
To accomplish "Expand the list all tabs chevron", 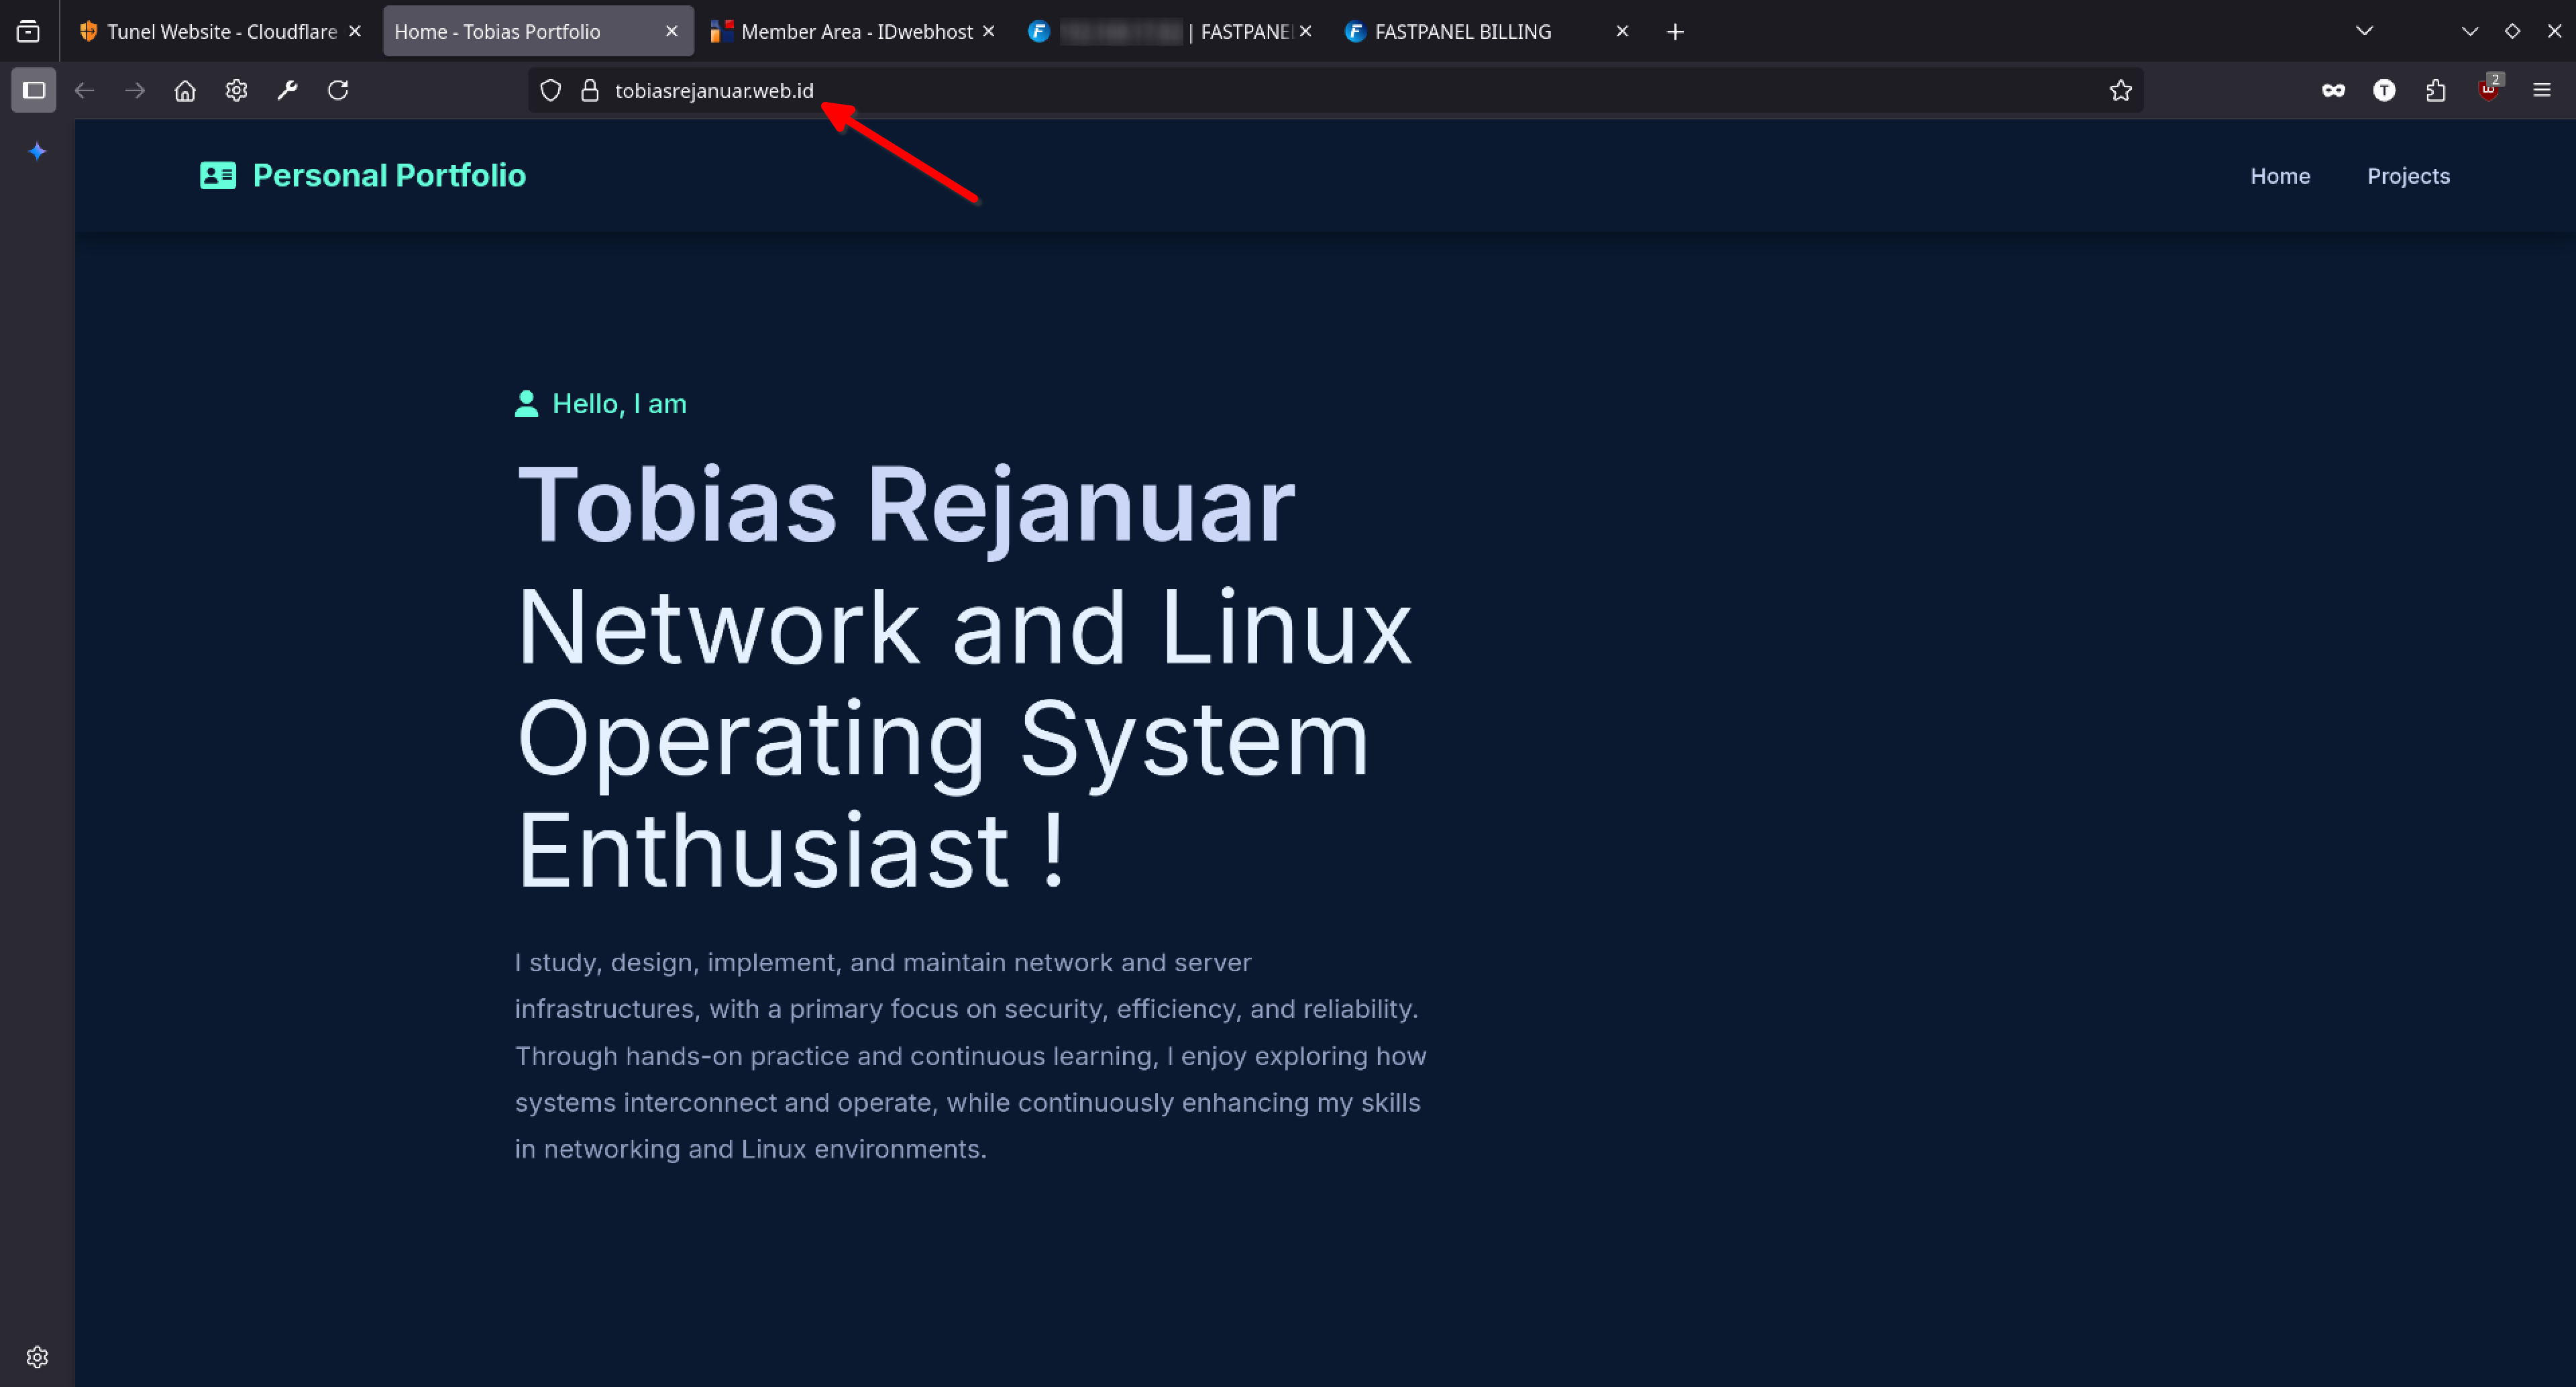I will coord(2364,31).
